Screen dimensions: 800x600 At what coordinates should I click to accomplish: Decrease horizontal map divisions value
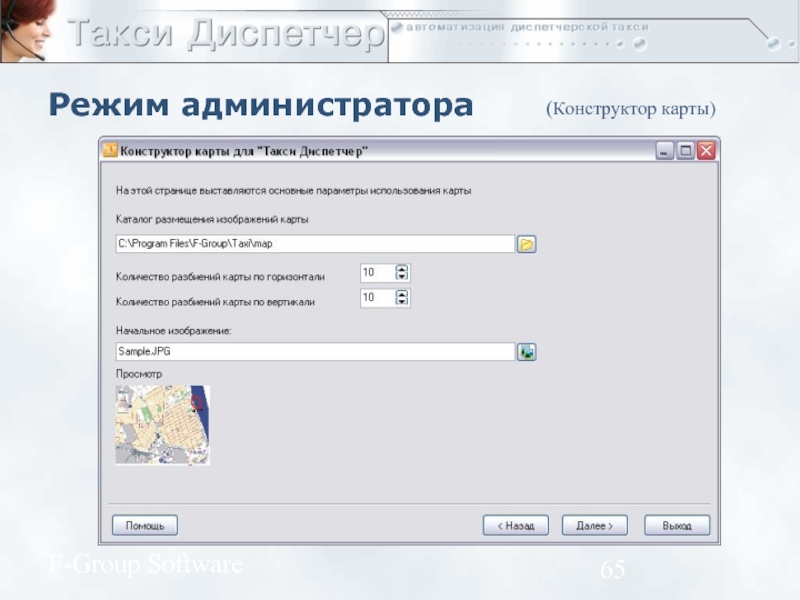[x=402, y=277]
